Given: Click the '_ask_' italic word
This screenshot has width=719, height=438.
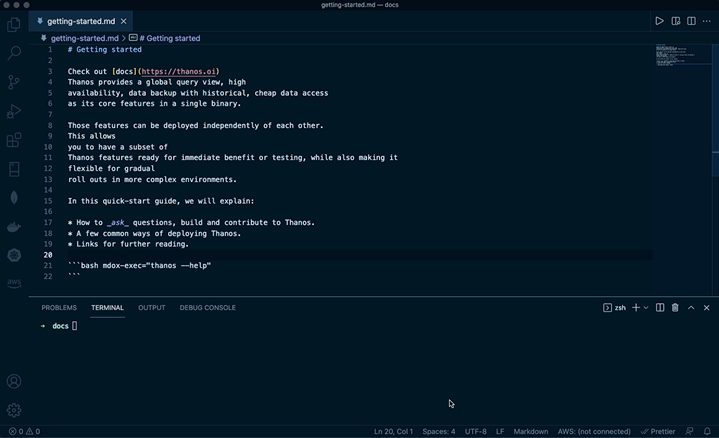Looking at the screenshot, I should (117, 222).
